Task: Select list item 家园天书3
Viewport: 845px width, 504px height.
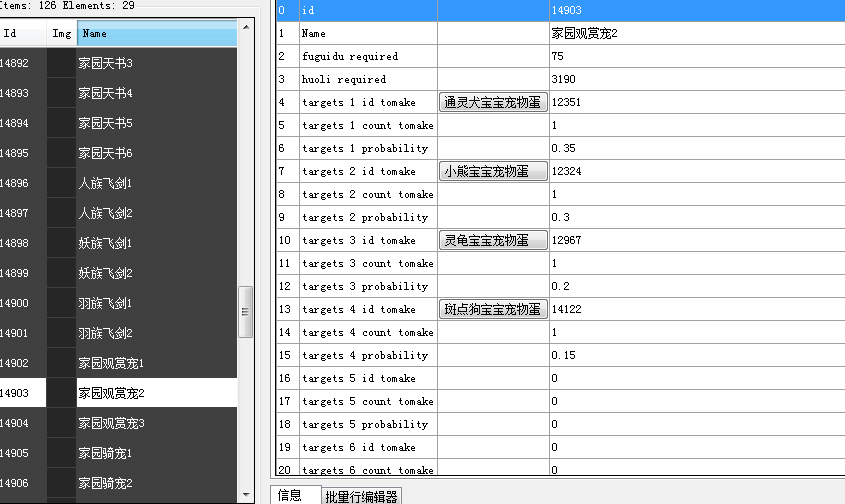Action: tap(157, 63)
